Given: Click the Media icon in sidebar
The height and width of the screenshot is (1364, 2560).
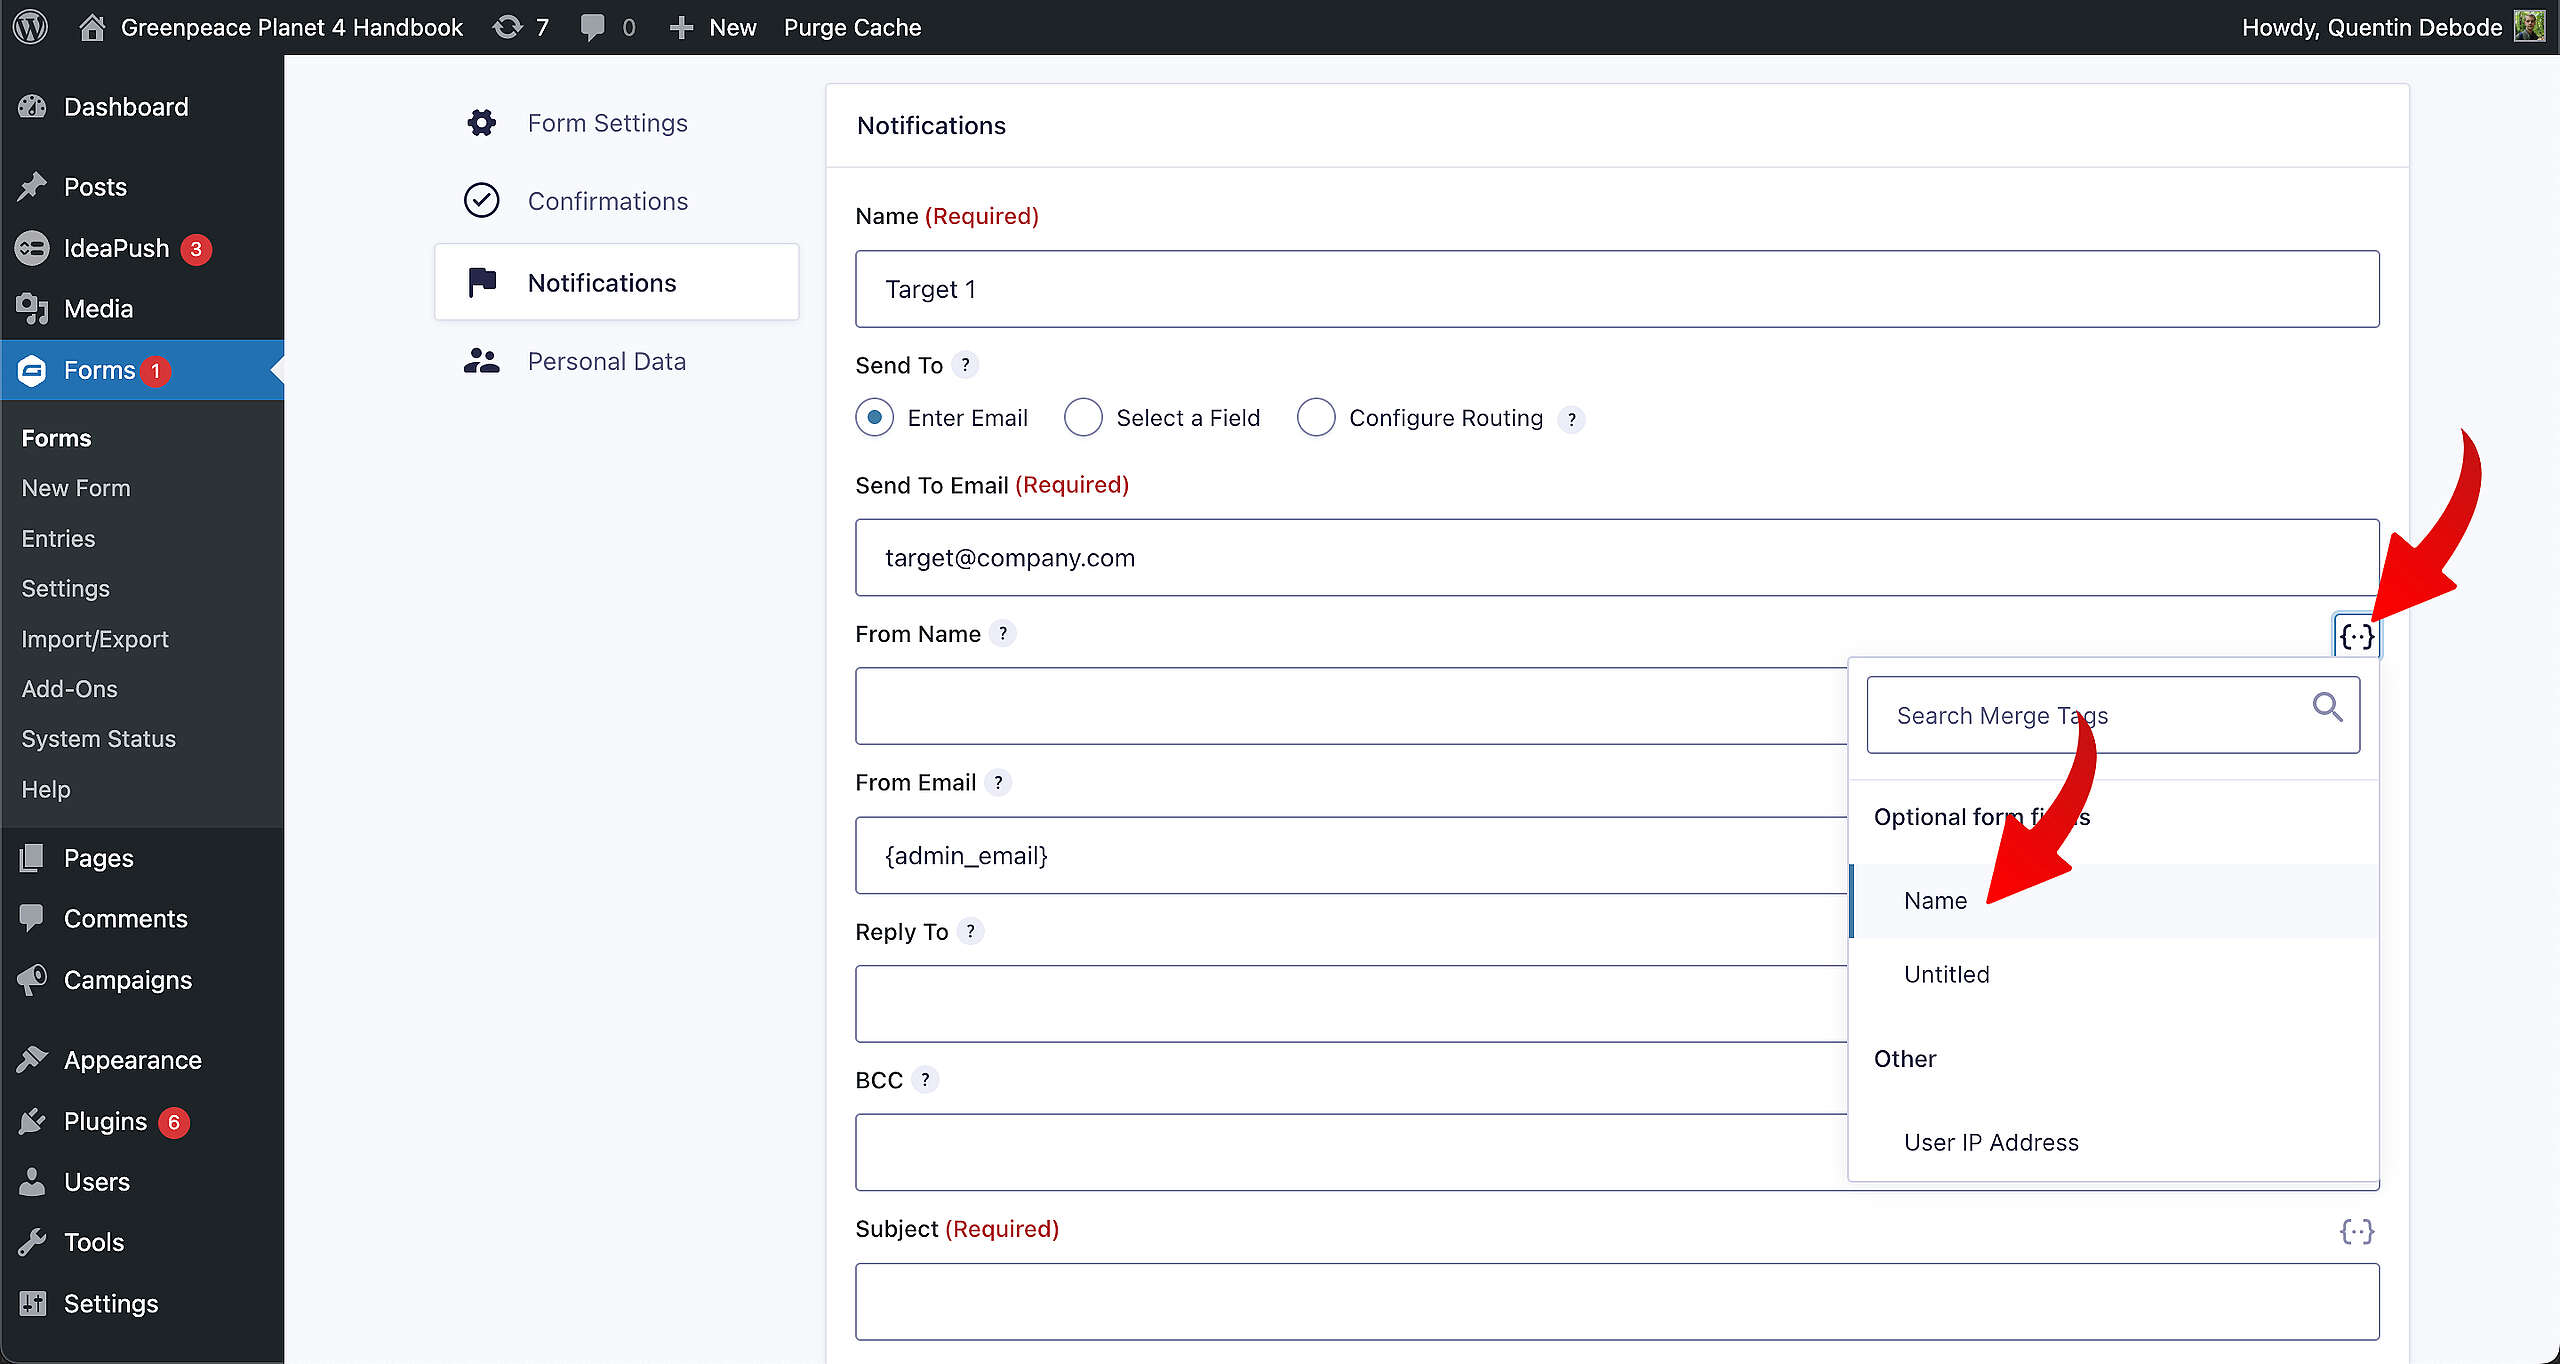Looking at the screenshot, I should point(32,309).
